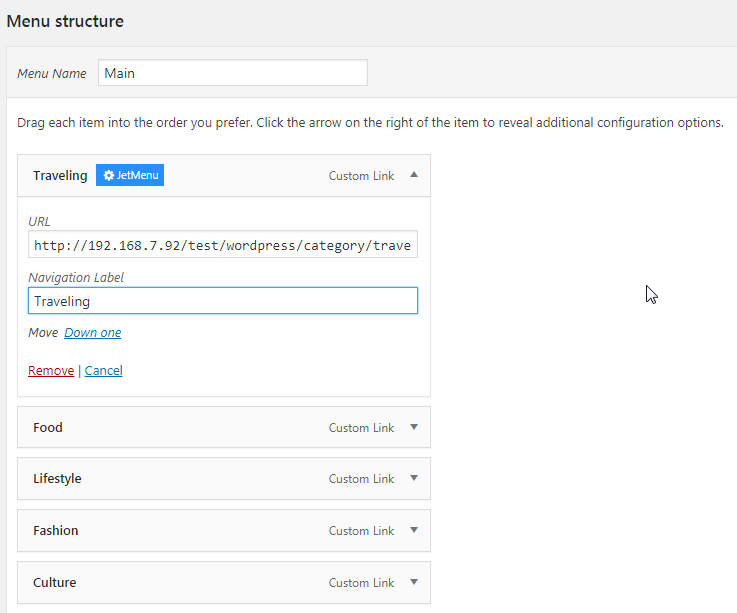The height and width of the screenshot is (613, 737).
Task: Click the JetMenu button on Traveling item
Action: [130, 176]
